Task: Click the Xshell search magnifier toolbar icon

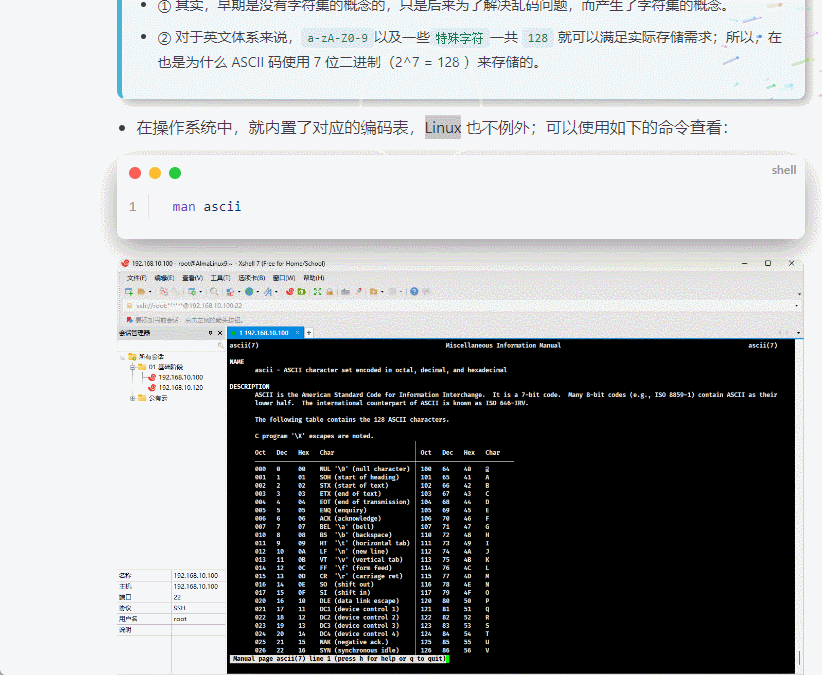Action: (x=215, y=292)
